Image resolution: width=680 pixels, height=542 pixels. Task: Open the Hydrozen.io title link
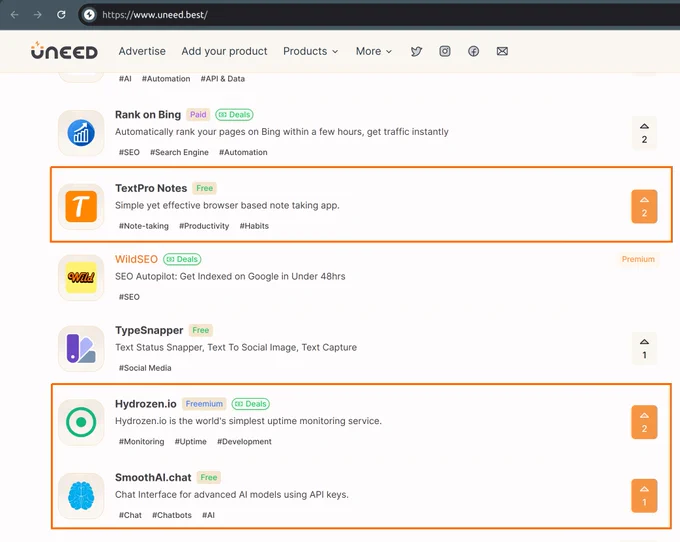point(146,404)
